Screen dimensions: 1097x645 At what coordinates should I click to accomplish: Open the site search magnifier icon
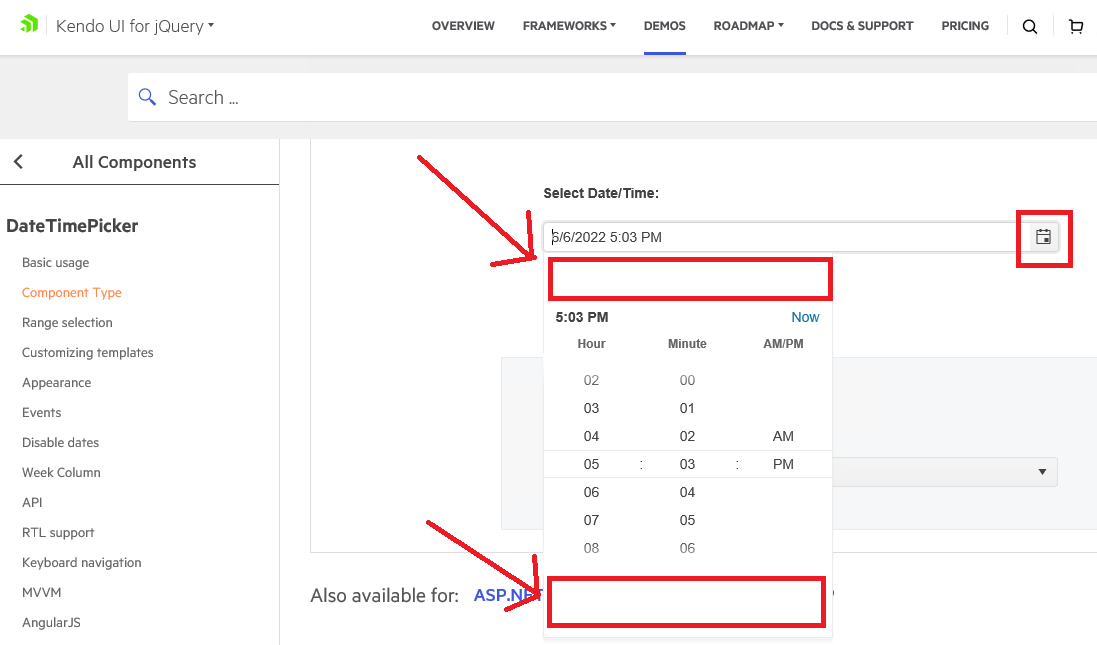tap(1029, 27)
